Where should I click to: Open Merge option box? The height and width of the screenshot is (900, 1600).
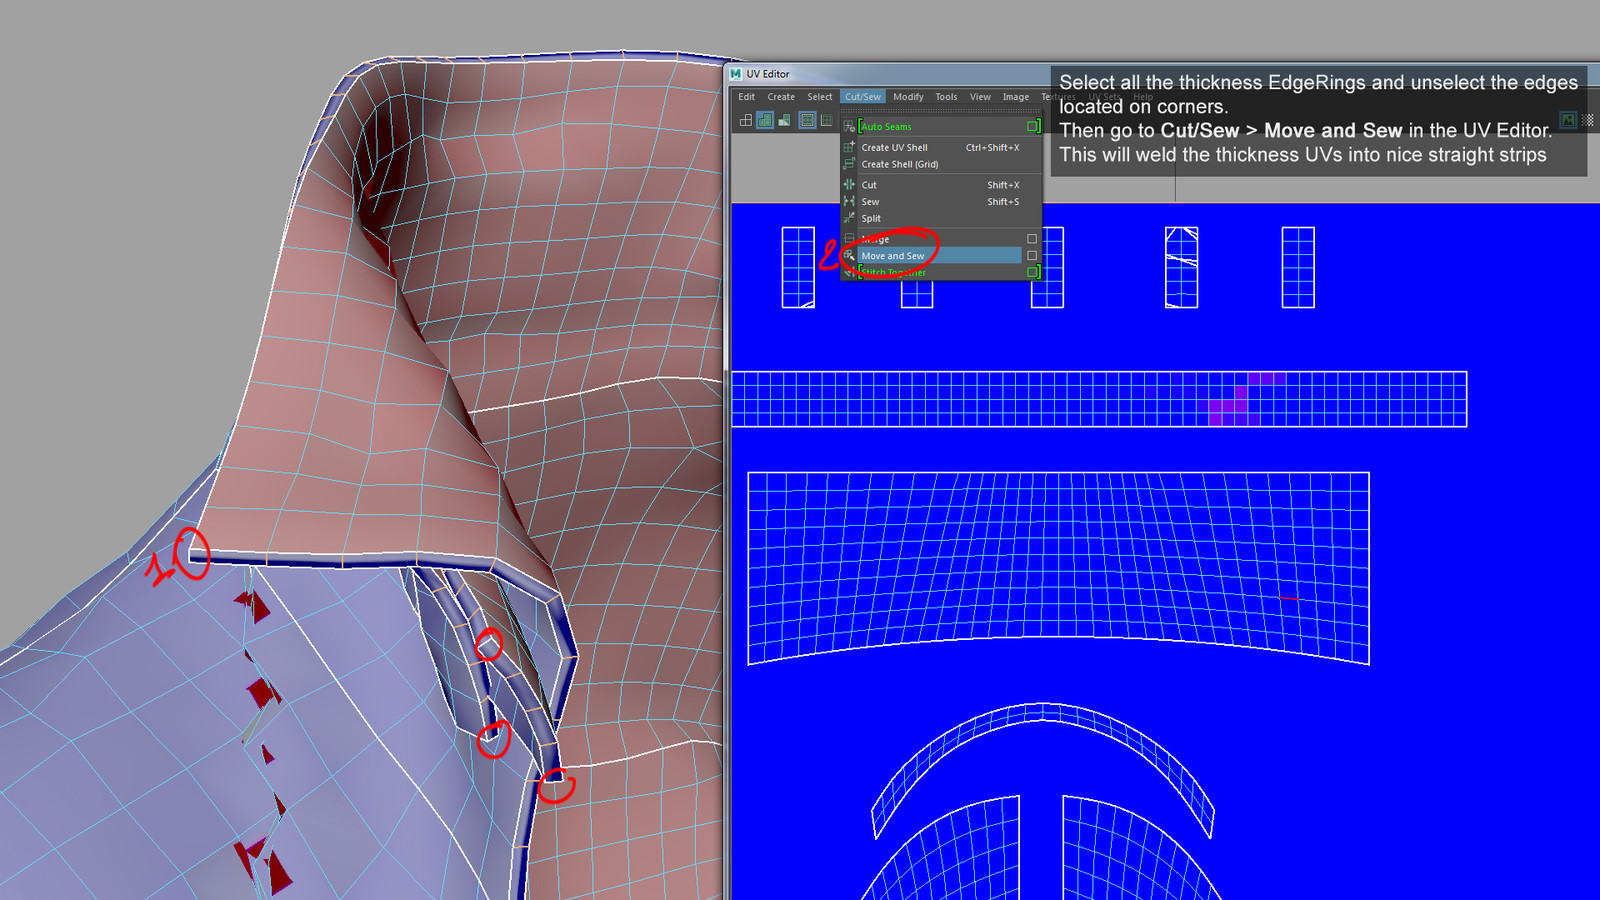(x=1032, y=239)
